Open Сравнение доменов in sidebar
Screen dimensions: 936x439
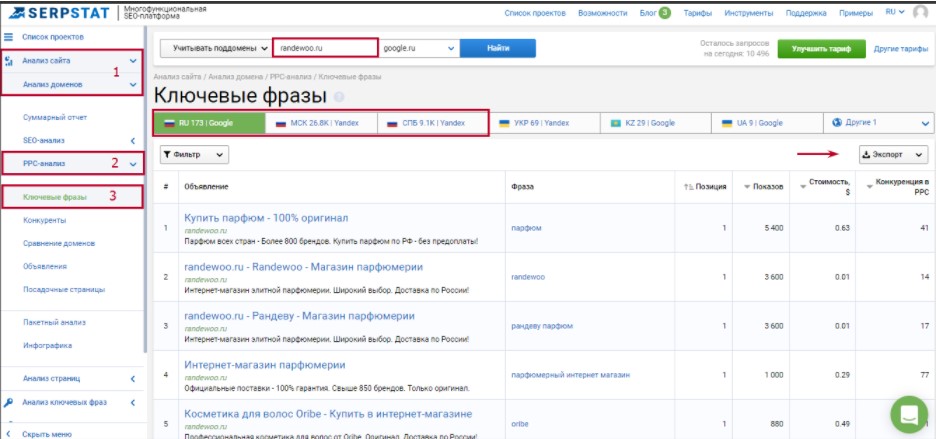(58, 244)
